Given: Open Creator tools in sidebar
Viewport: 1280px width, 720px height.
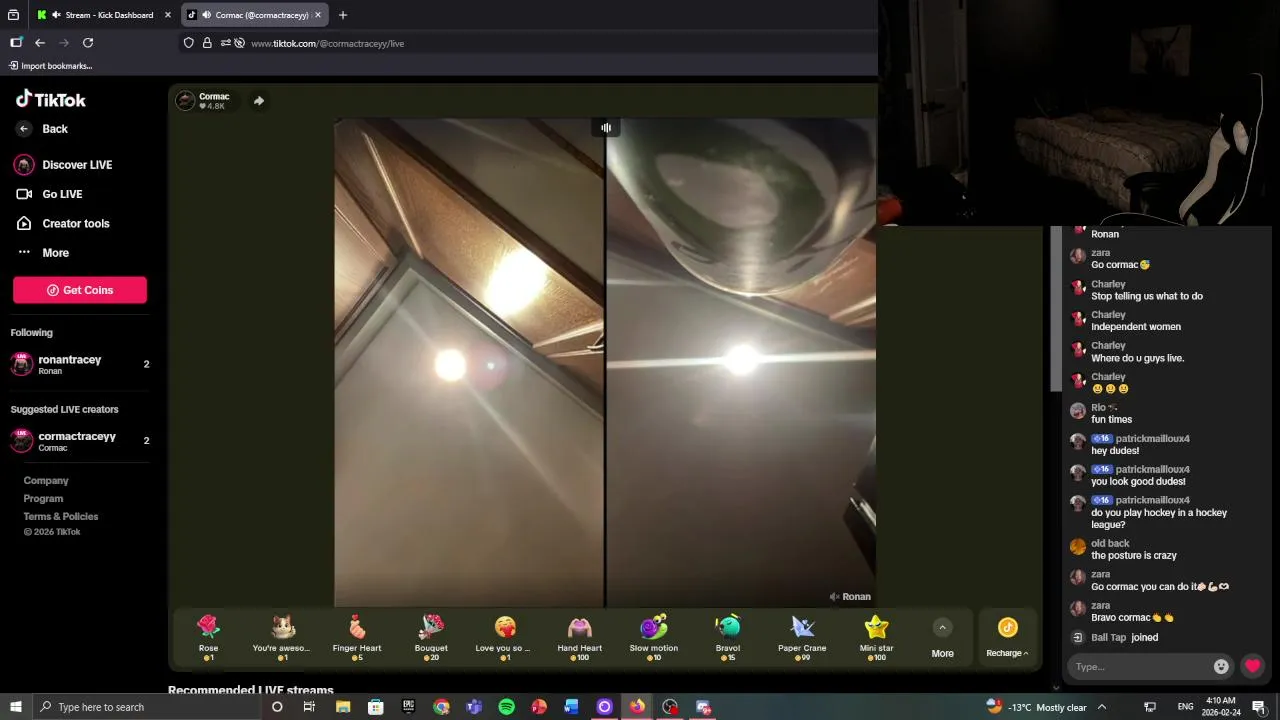Looking at the screenshot, I should tap(63, 223).
